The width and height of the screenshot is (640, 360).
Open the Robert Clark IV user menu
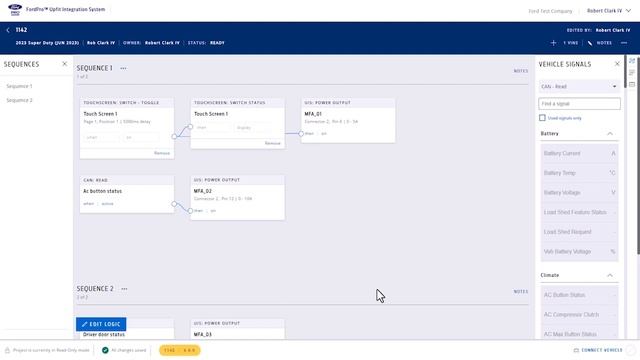pyautogui.click(x=609, y=11)
